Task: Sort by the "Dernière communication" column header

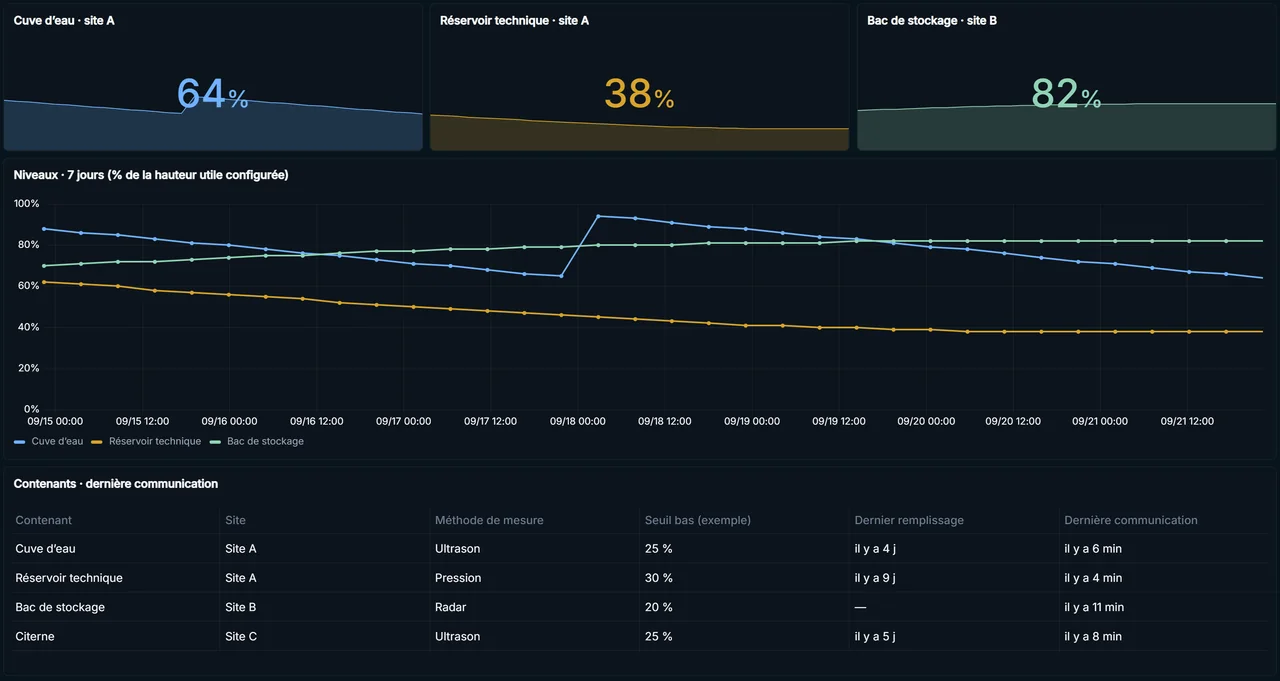Action: pos(1131,520)
